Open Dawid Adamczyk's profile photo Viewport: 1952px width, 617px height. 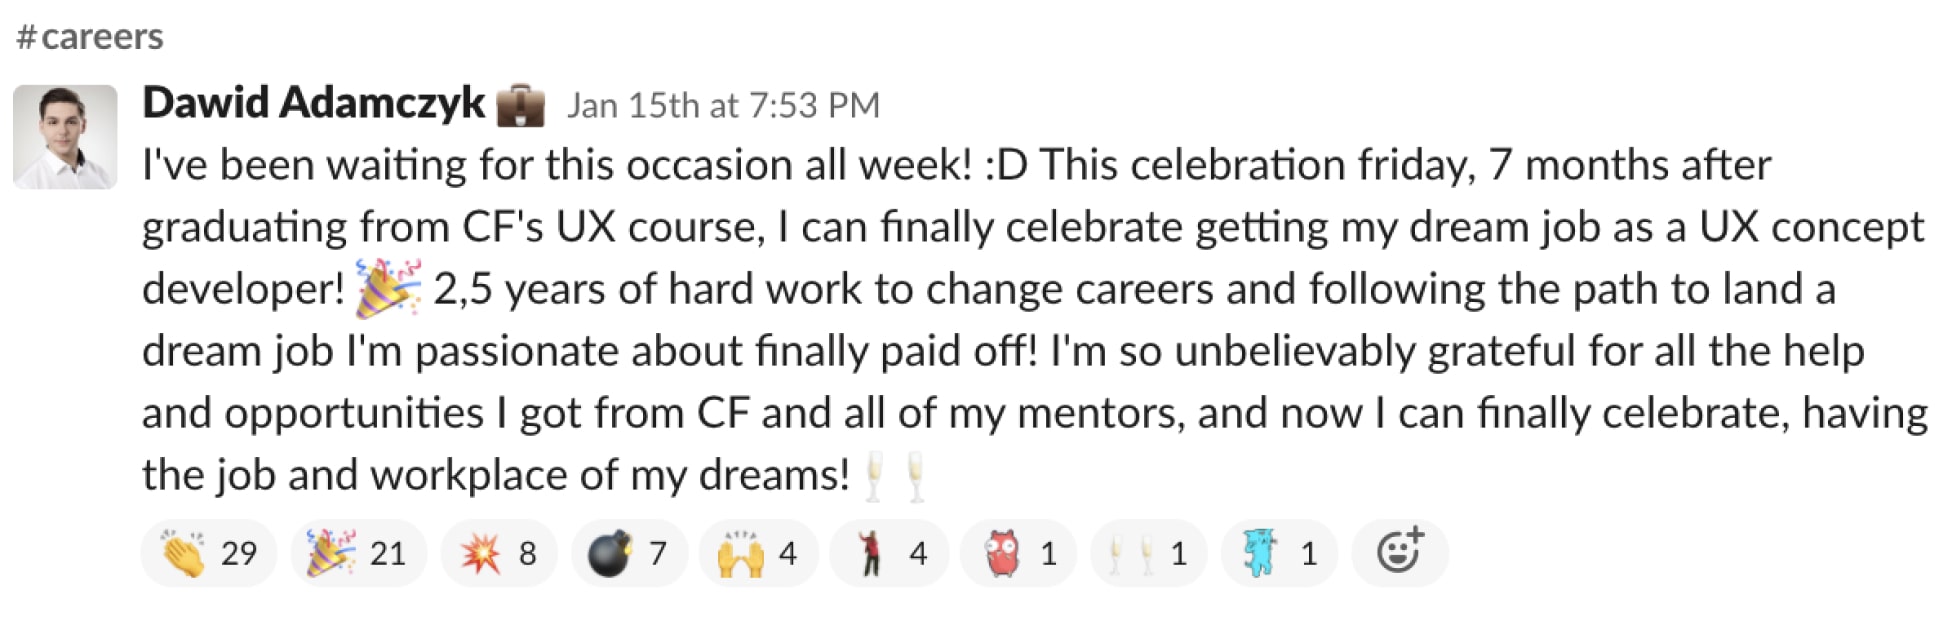click(x=65, y=137)
